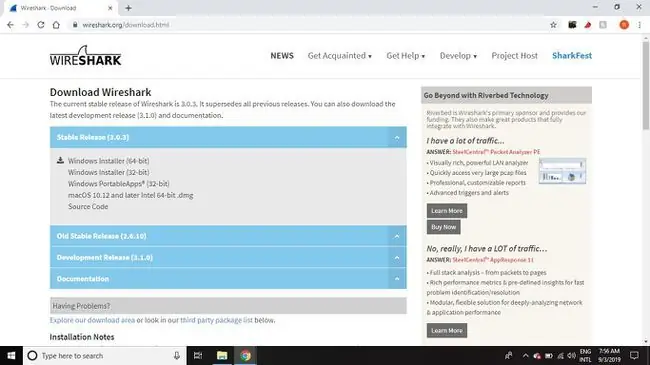This screenshot has width=650, height=365.
Task: Collapse the Stable Release section chevron
Action: tap(397, 137)
